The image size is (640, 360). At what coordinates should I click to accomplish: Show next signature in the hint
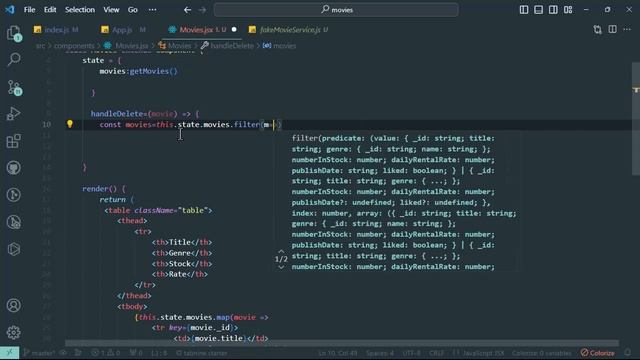pos(281,267)
